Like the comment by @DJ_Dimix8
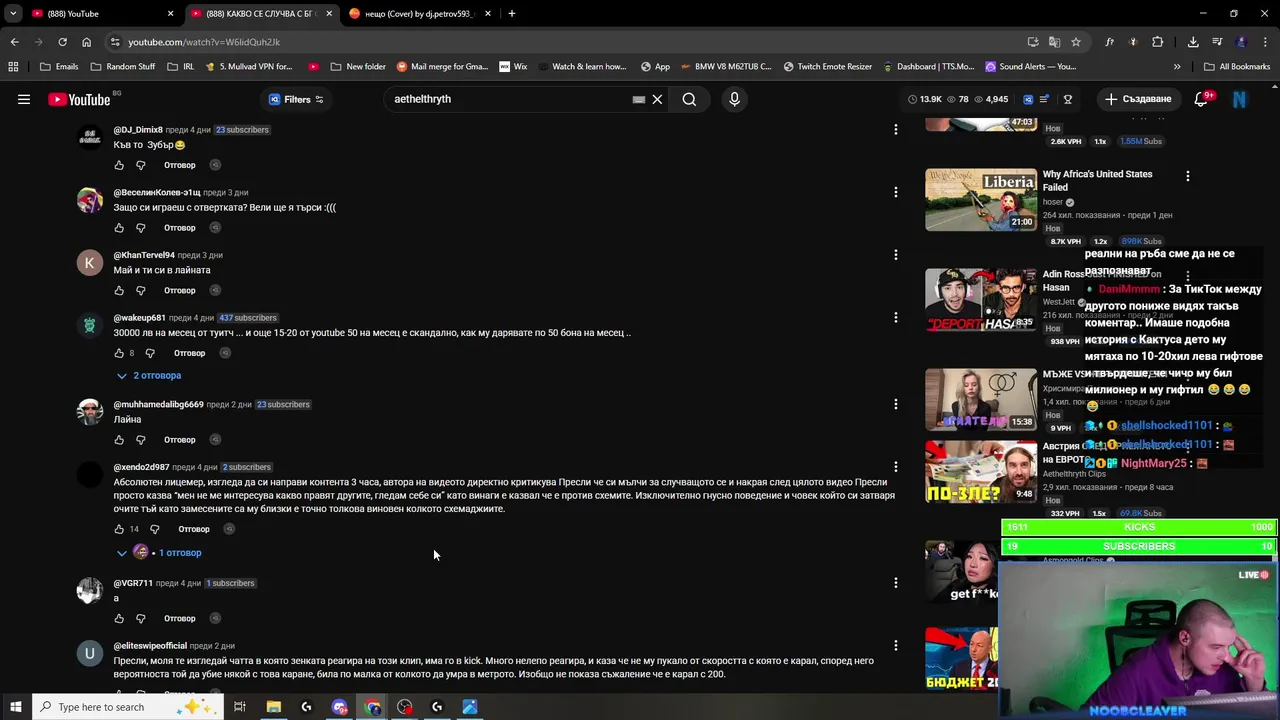This screenshot has height=720, width=1280. [119, 165]
